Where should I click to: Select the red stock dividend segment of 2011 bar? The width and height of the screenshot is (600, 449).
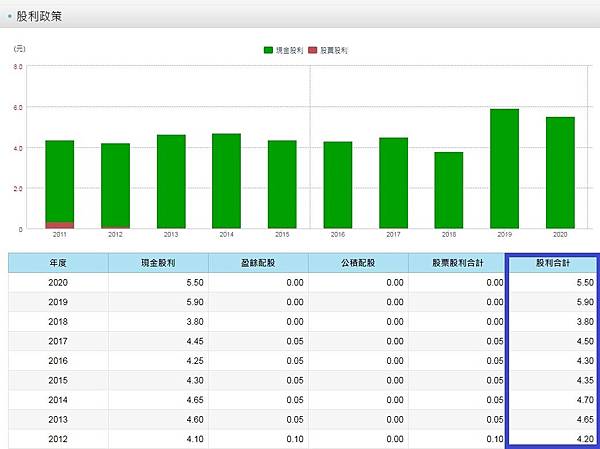point(60,225)
